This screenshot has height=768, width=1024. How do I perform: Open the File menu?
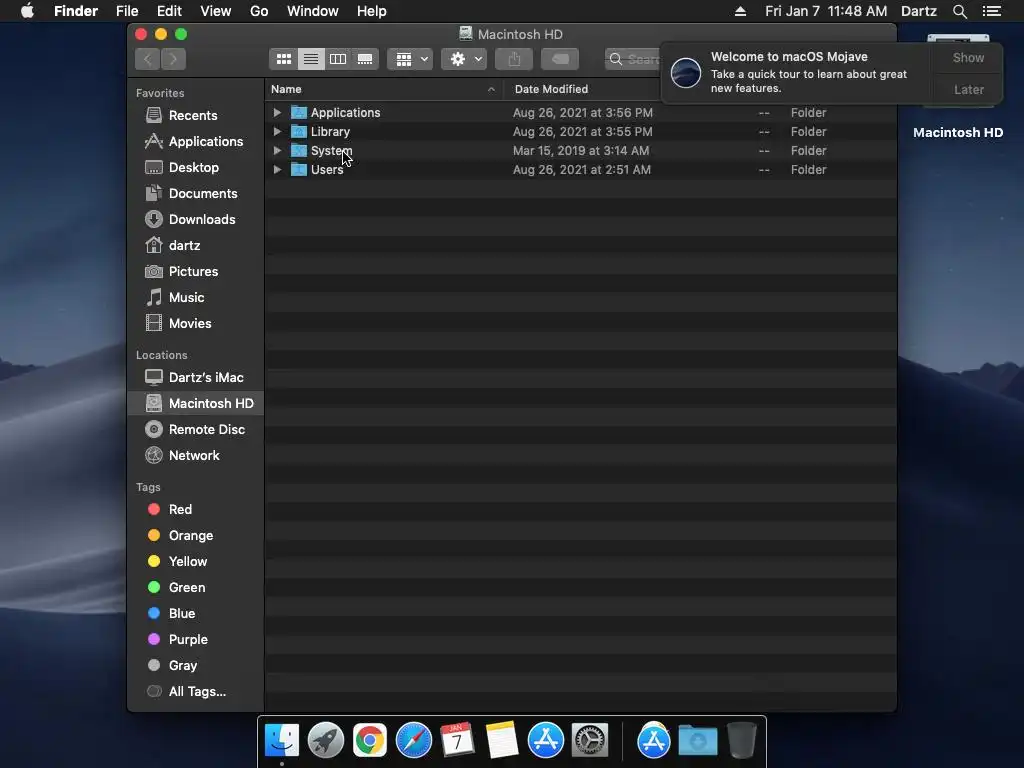(127, 11)
